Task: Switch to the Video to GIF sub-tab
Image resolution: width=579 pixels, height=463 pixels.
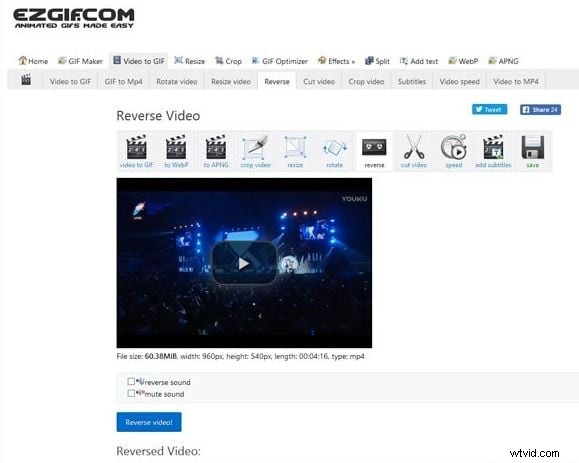Action: click(70, 82)
